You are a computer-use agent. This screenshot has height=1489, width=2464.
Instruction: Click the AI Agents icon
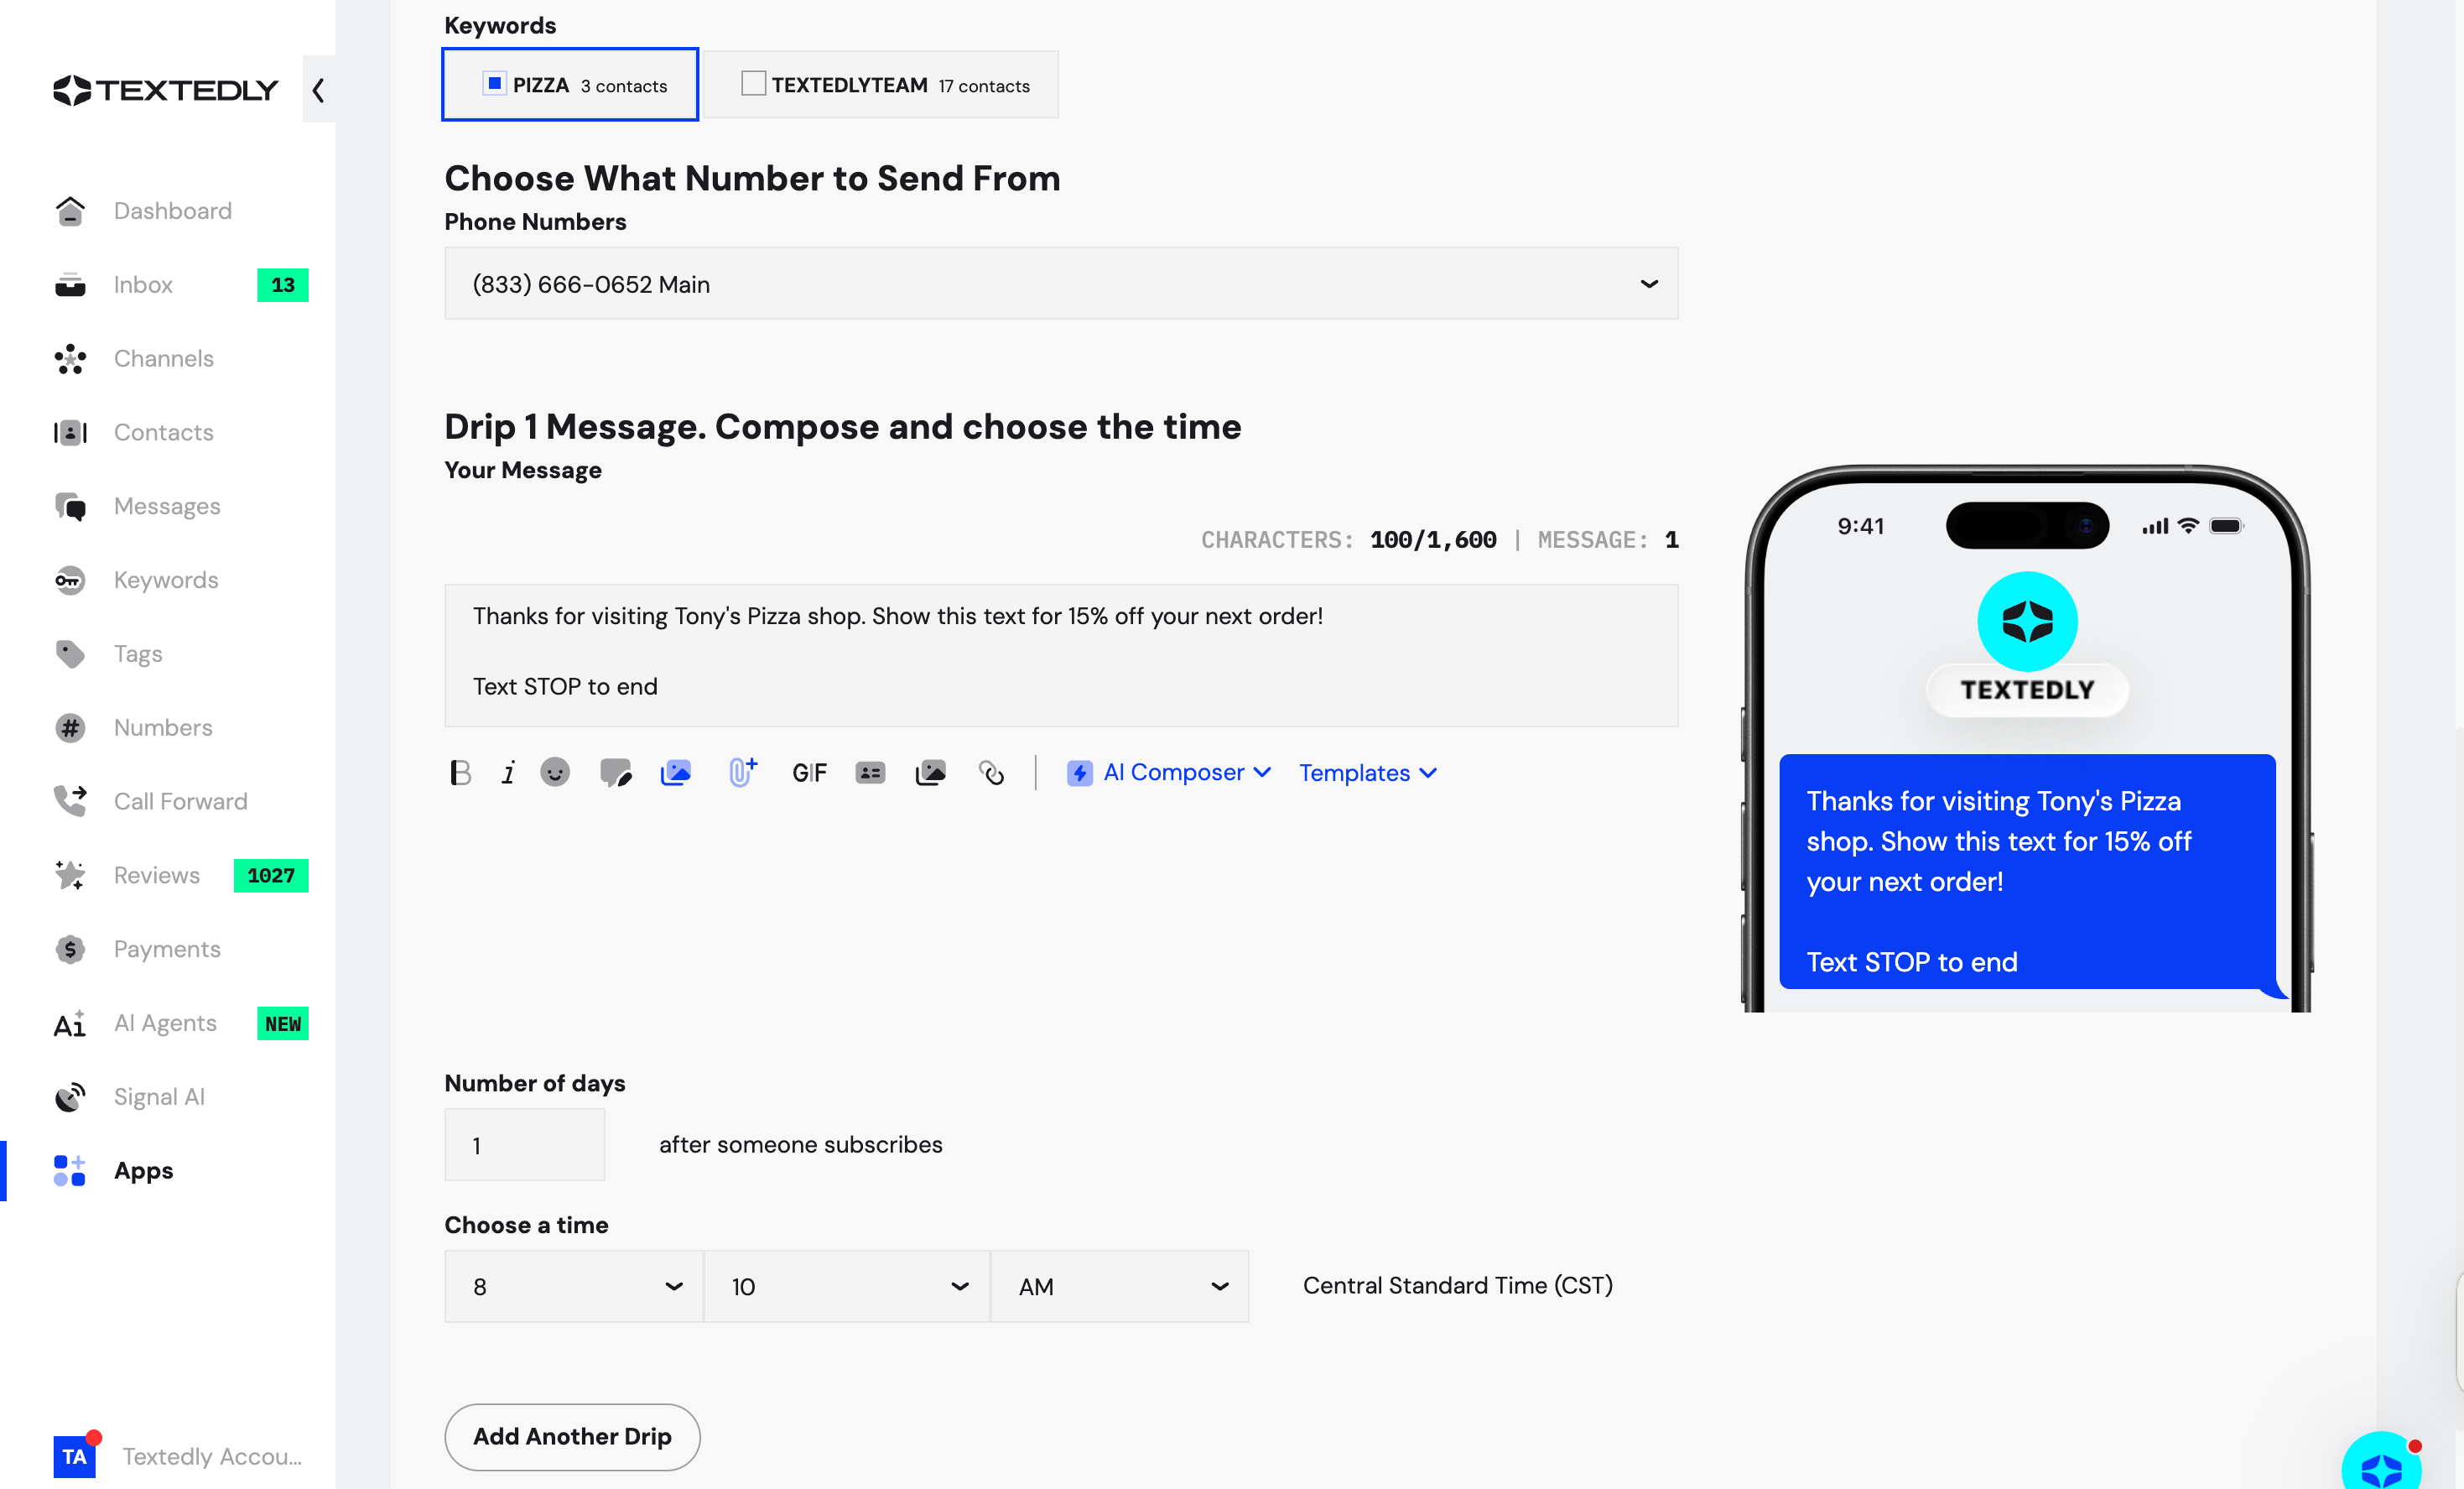tap(70, 1023)
